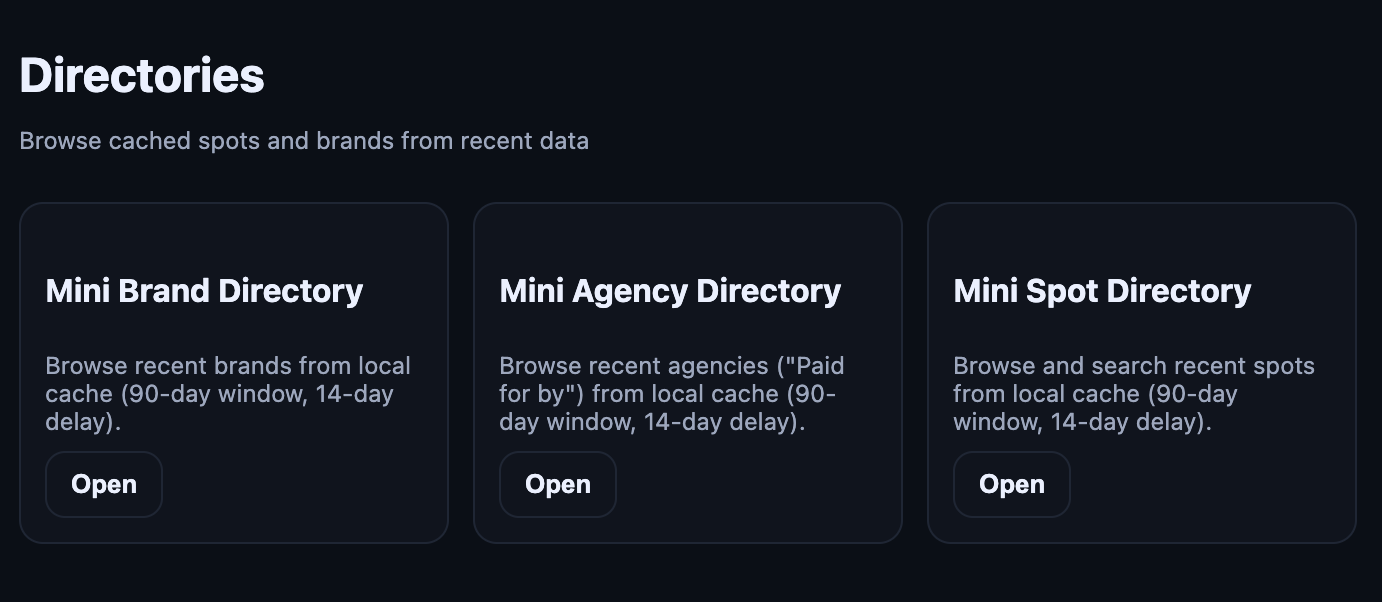
Task: Click "14-day delay" text in the Brand card
Action: point(355,395)
